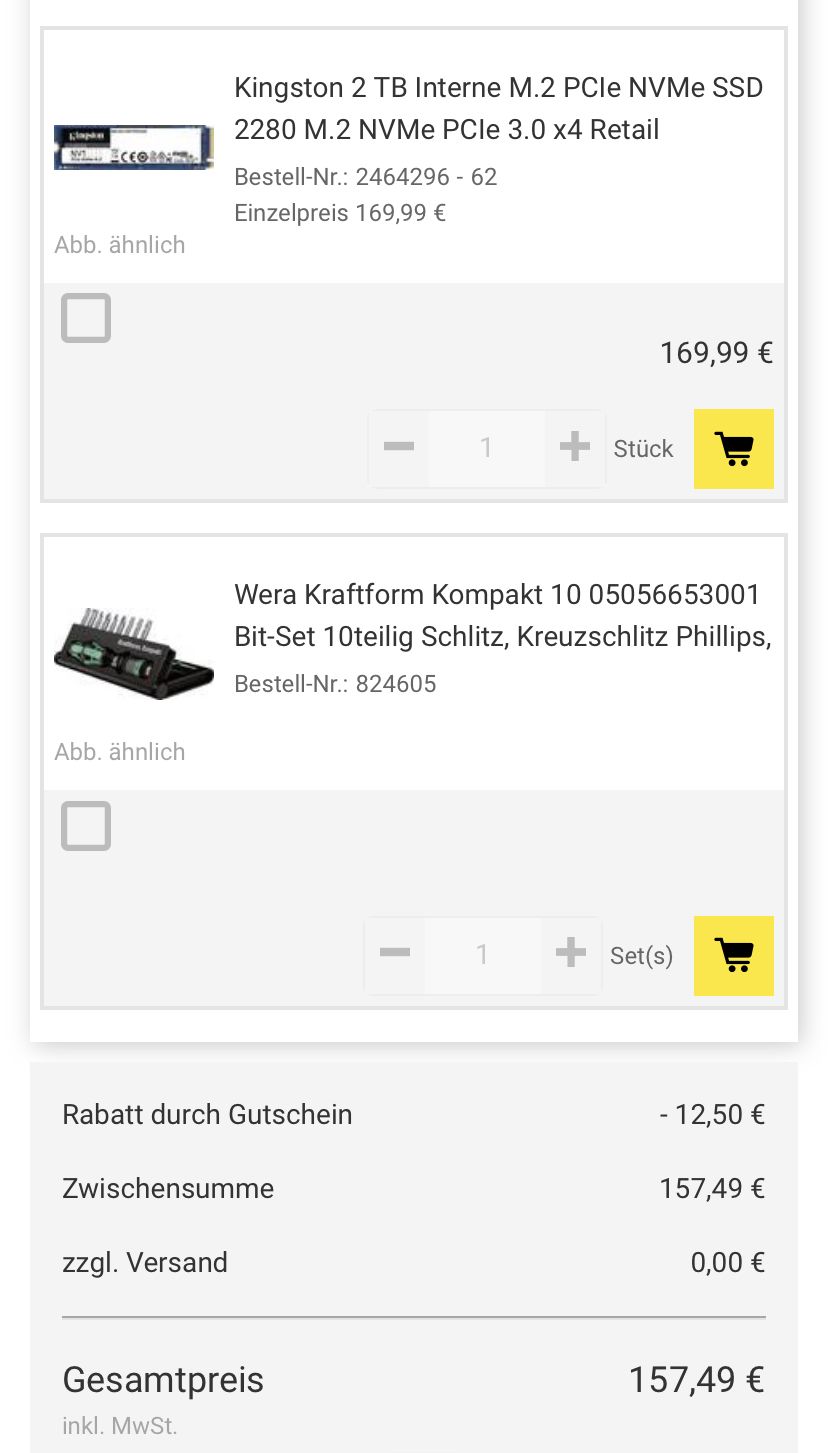Open the Kingston 2 TB NVMe SSD title link

pos(498,108)
